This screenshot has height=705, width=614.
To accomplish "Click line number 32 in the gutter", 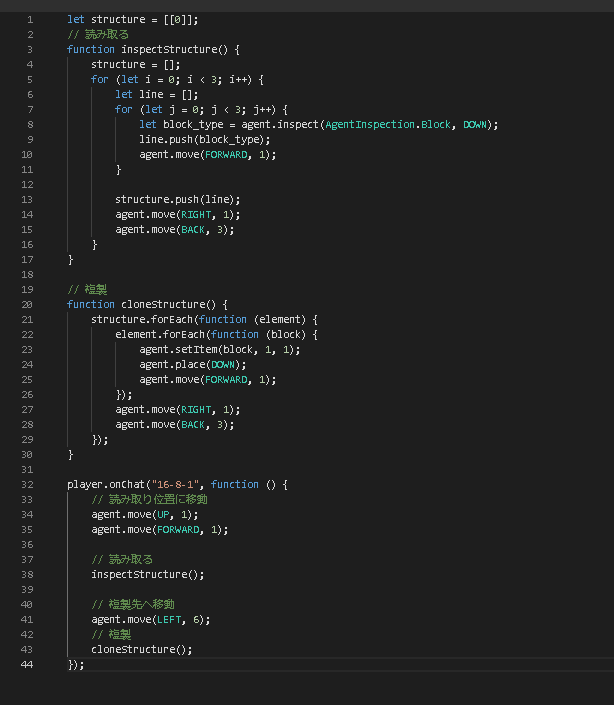I will (x=27, y=485).
